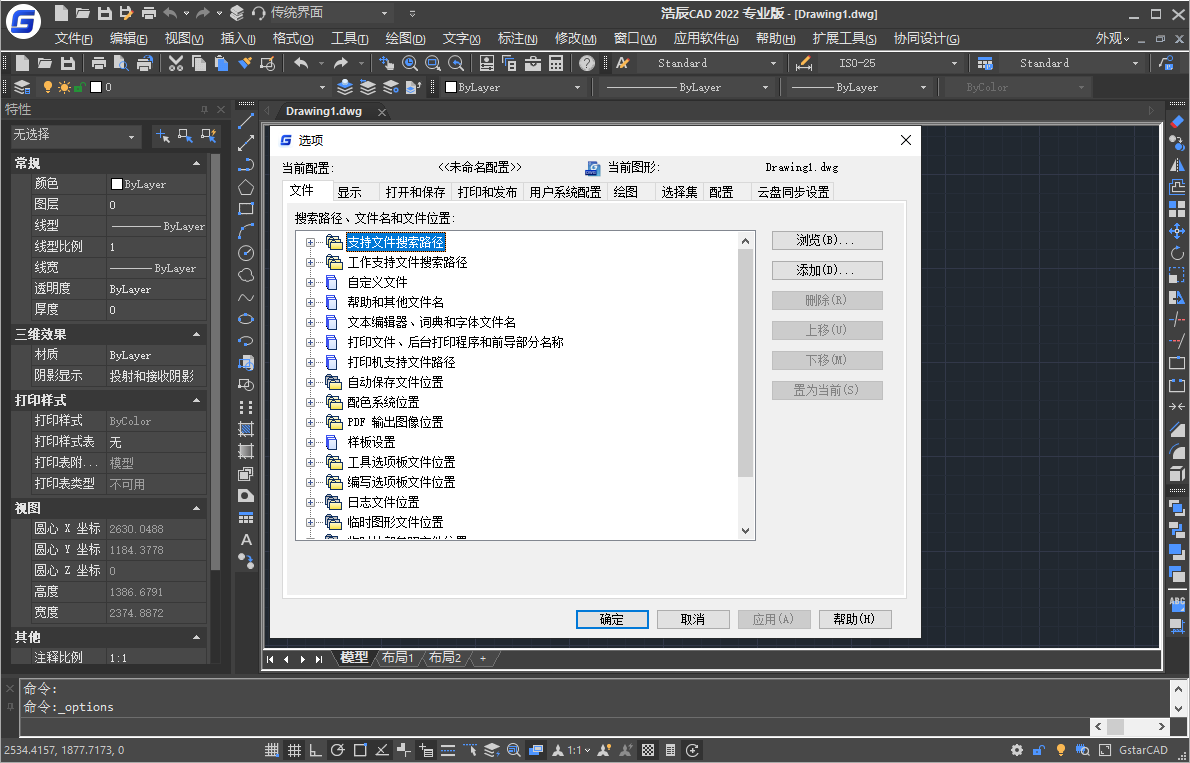Select the Move tool in right toolbar
This screenshot has height=763, width=1190.
[x=1176, y=231]
